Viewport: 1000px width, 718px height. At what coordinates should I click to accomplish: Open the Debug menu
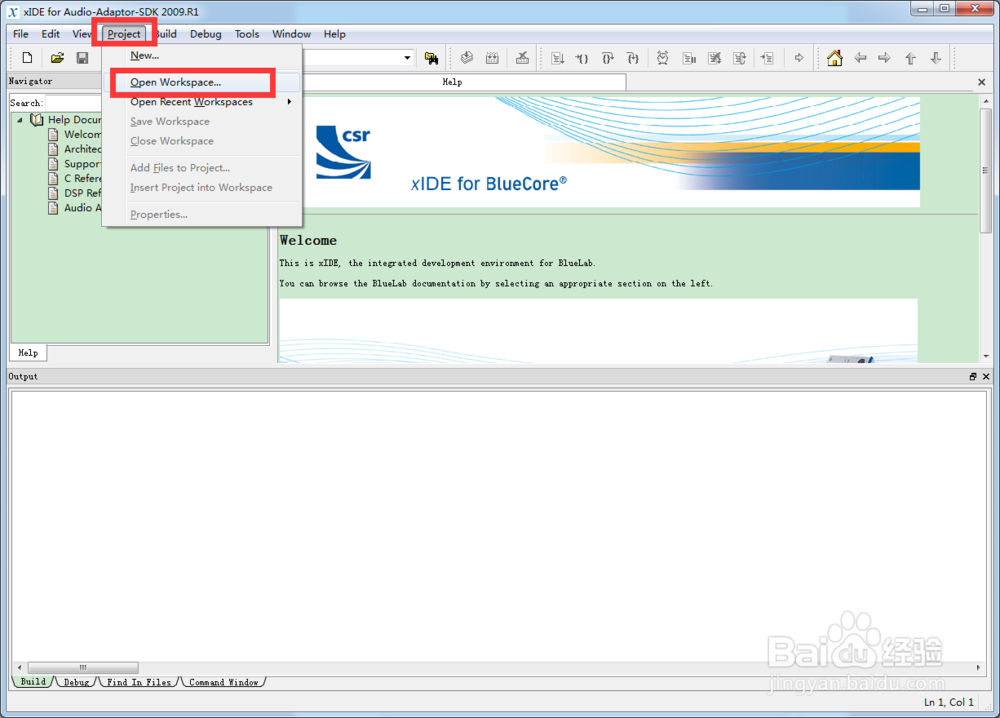point(205,34)
